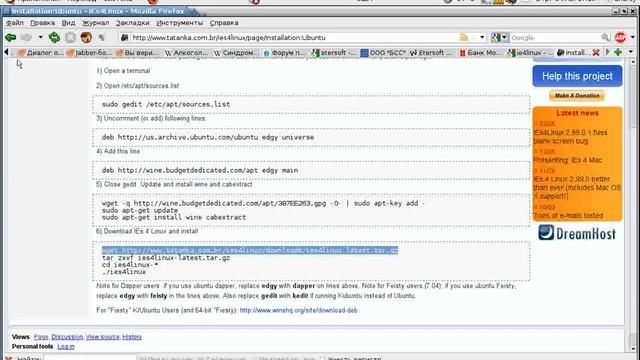Close the 'install...' tab with red X
The image size is (640, 360).
(x=596, y=53)
